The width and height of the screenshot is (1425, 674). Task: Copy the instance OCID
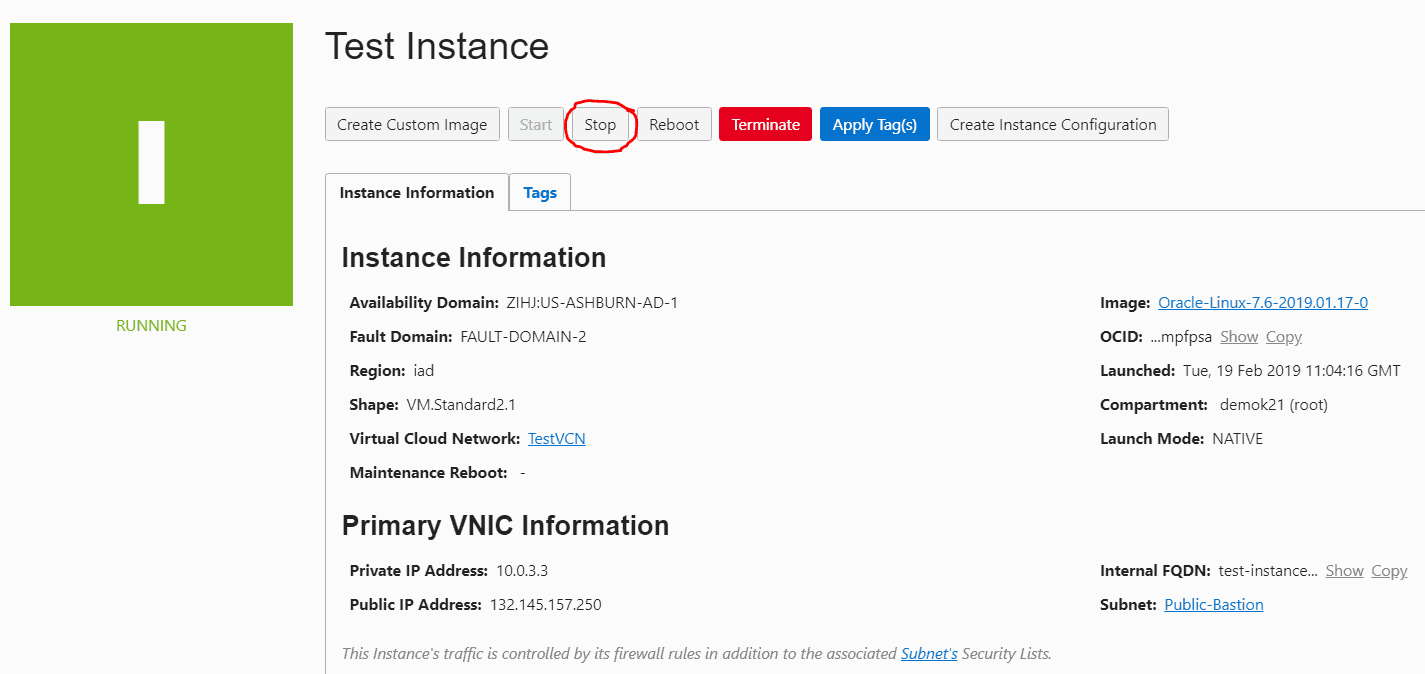pyautogui.click(x=1284, y=336)
